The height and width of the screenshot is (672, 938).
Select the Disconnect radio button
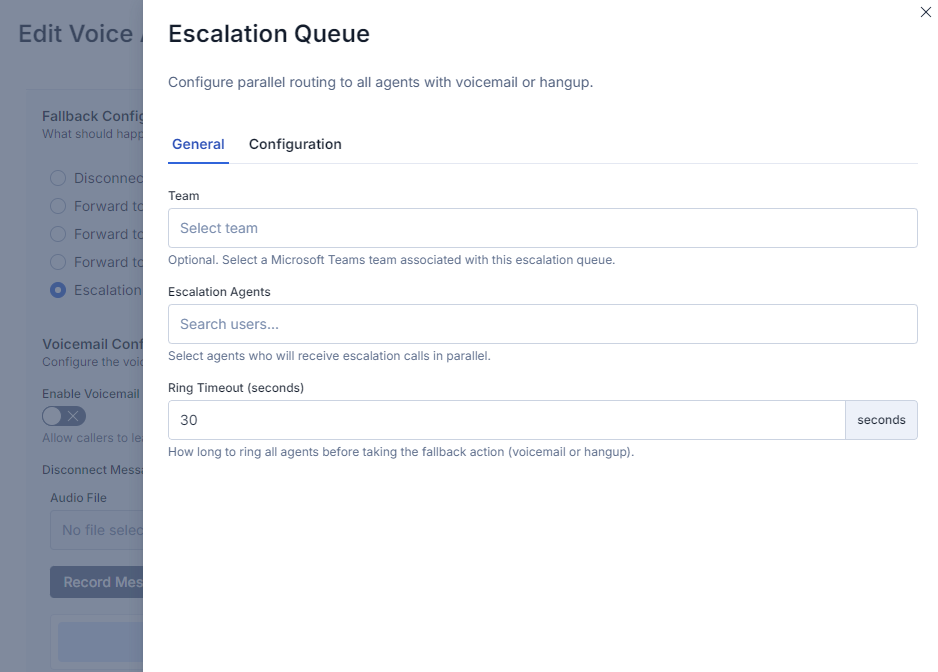pyautogui.click(x=58, y=178)
